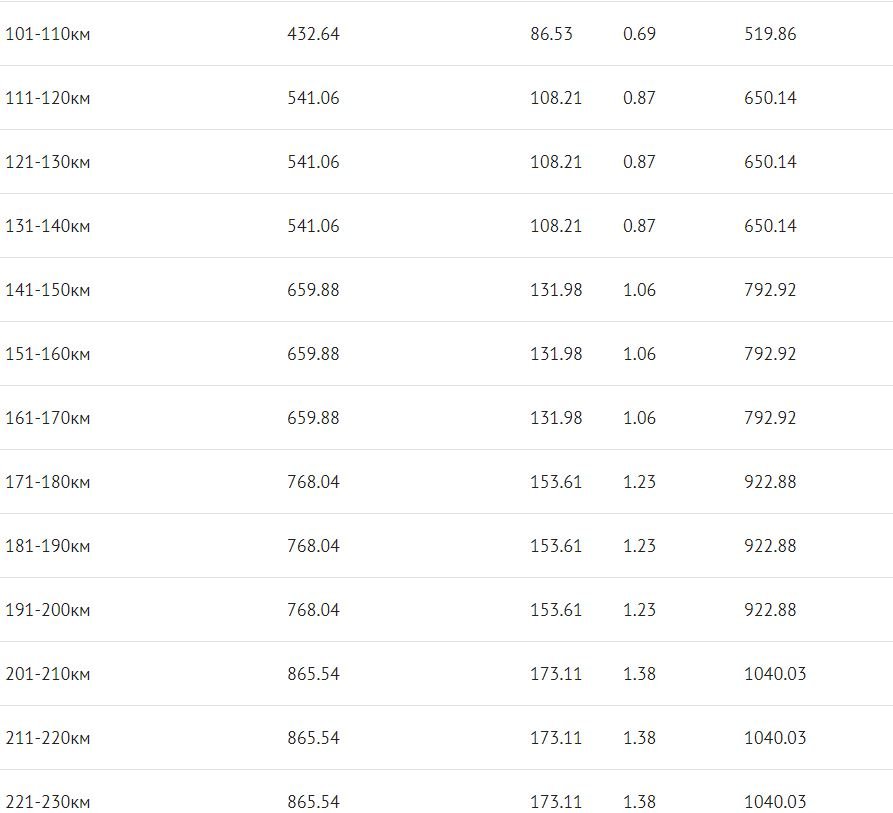Image resolution: width=893 pixels, height=813 pixels.
Task: Click the 131-140км row label
Action: coord(48,226)
